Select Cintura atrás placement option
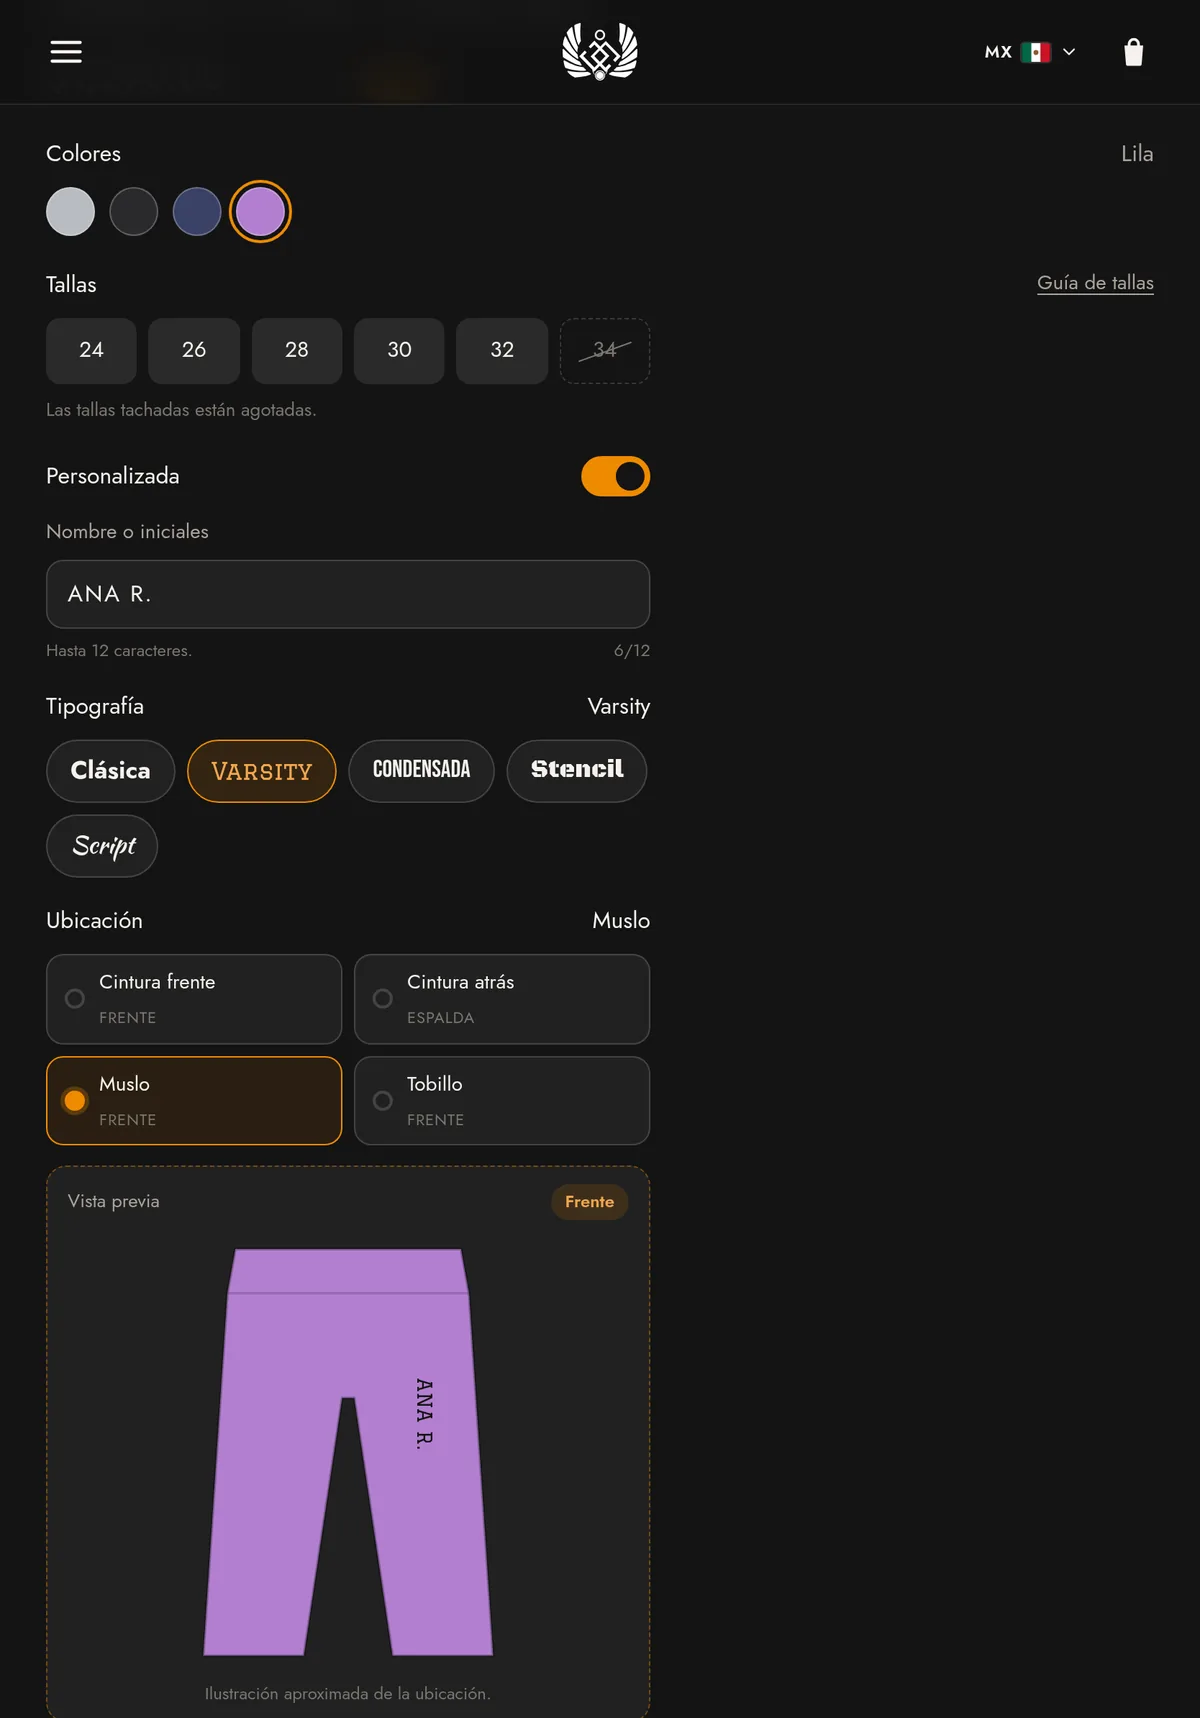Image resolution: width=1200 pixels, height=1718 pixels. [x=502, y=999]
